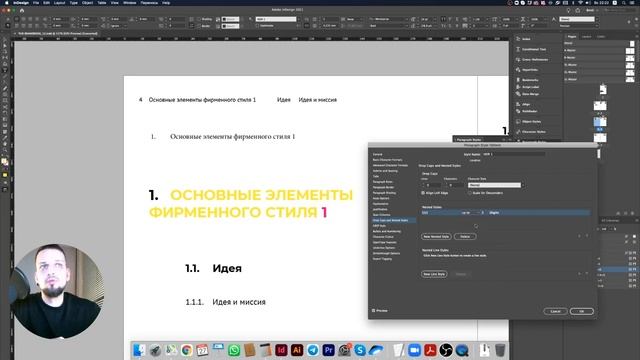Click the Home icon in InDesign
Screen dimensions: 640x360
tap(22, 10)
